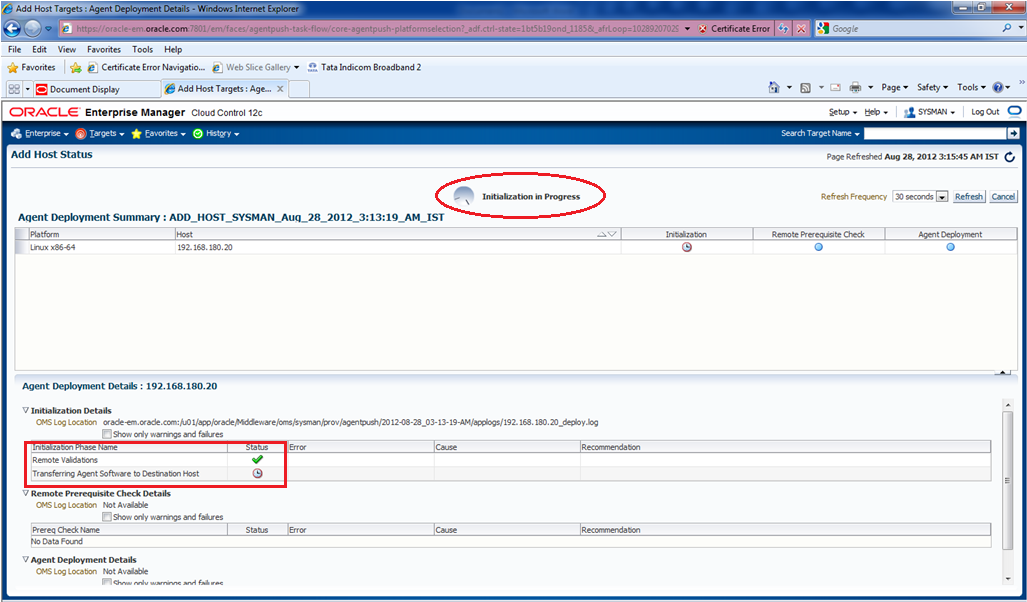Collapse Remote Prerequisite Check Details section

(x=26, y=494)
